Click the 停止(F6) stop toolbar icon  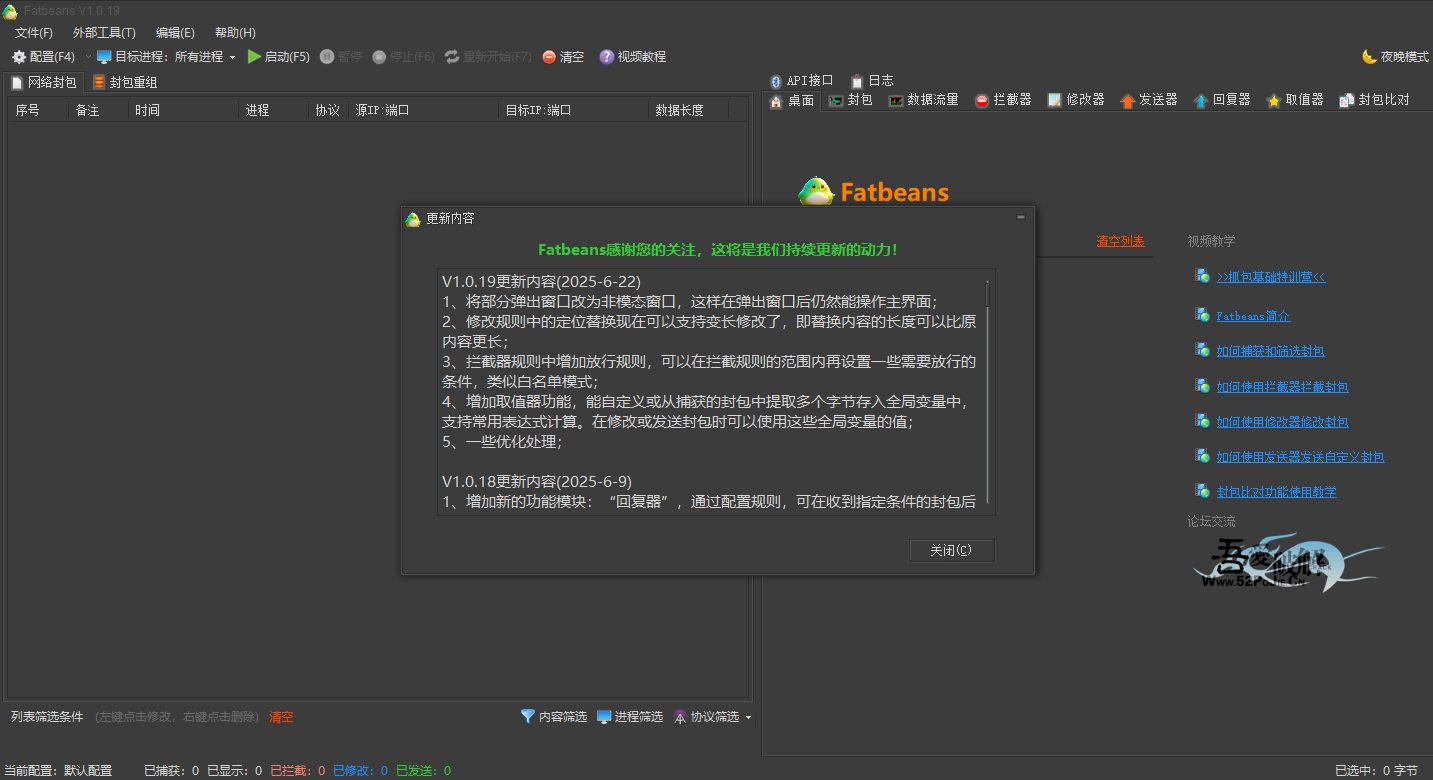click(379, 57)
